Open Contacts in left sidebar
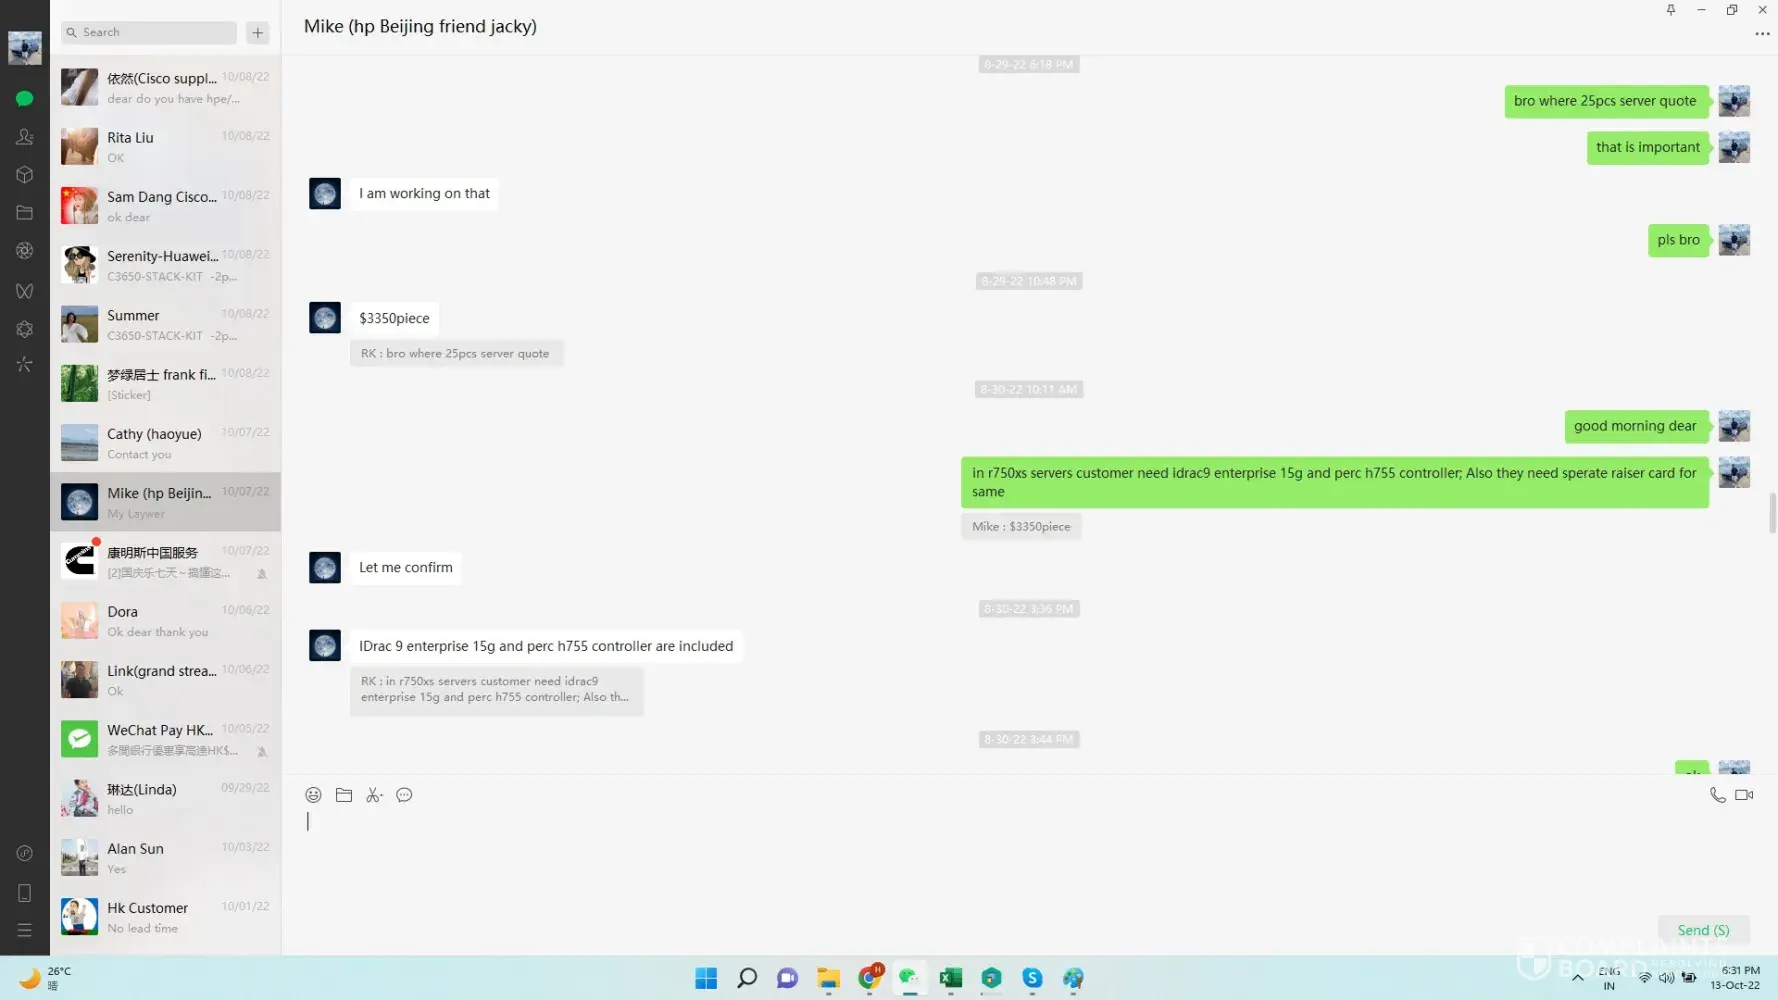The image size is (1778, 1000). [x=24, y=137]
